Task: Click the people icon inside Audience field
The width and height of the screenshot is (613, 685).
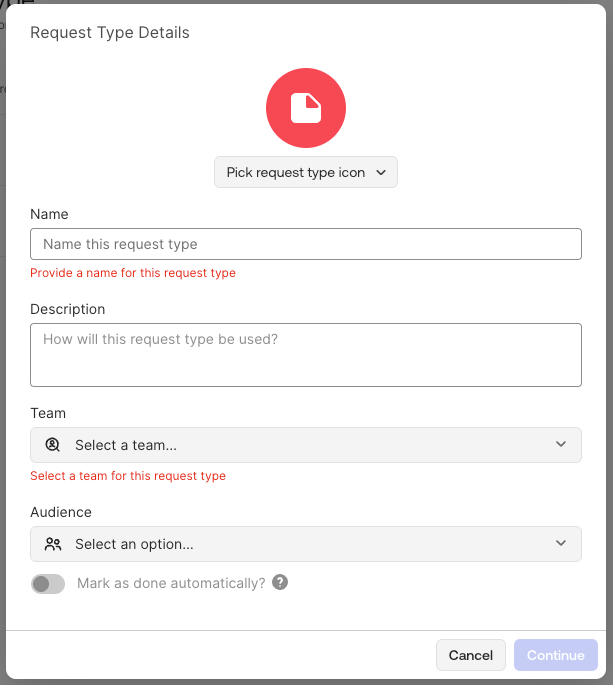Action: pyautogui.click(x=53, y=544)
